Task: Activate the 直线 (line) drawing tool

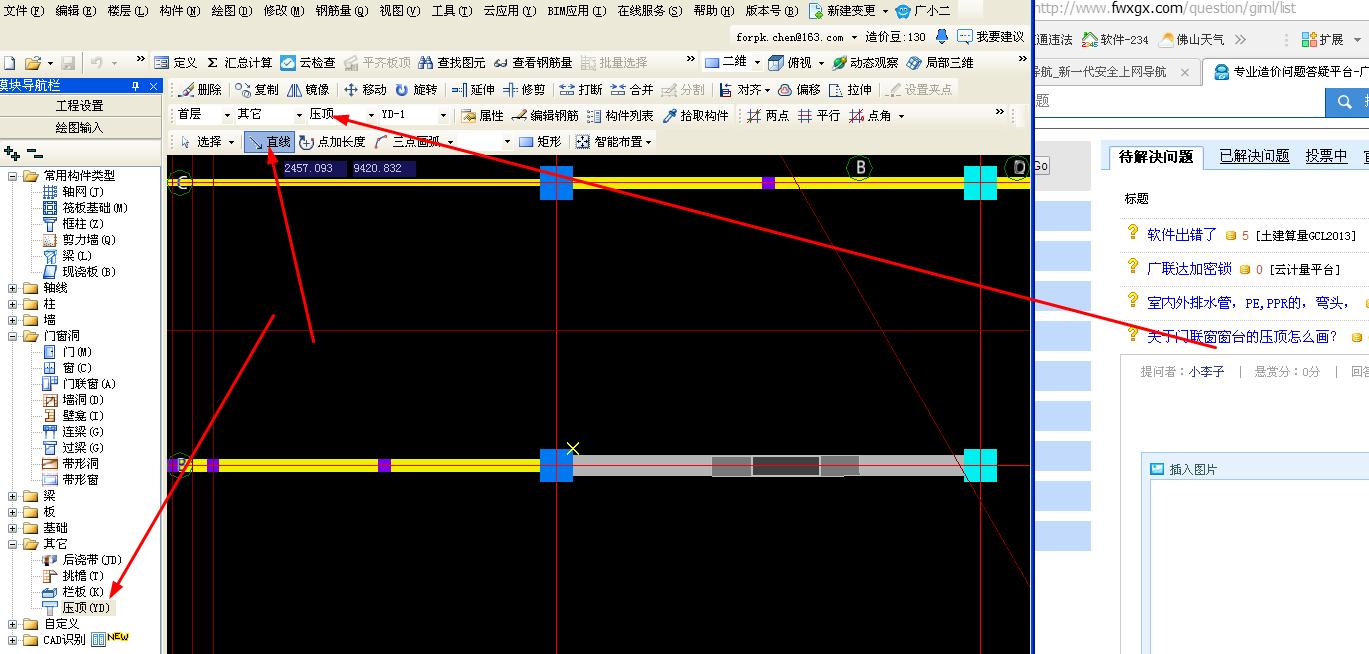Action: [270, 142]
